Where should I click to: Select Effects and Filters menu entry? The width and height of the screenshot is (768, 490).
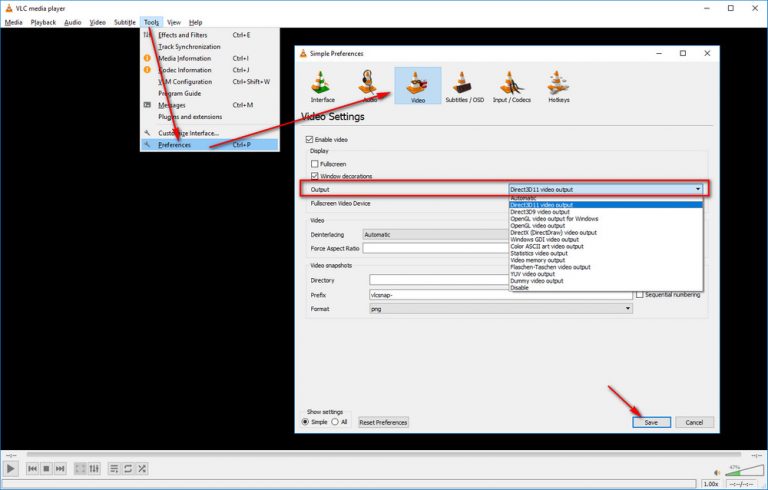pyautogui.click(x=210, y=35)
